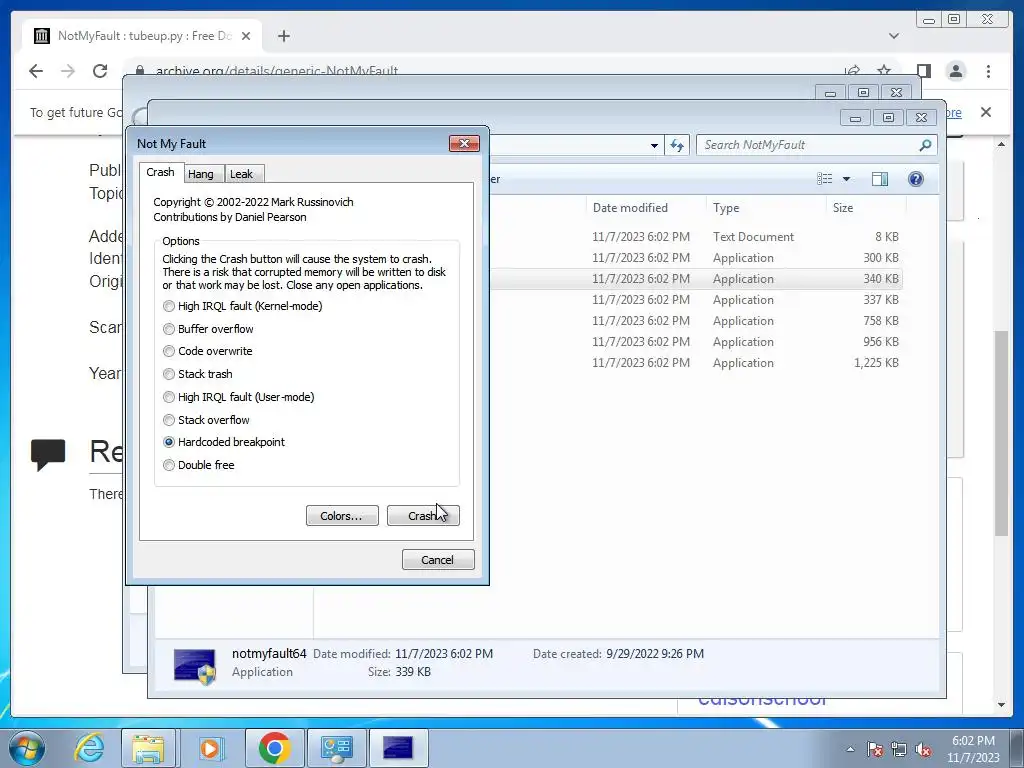Select the Text Document row, 8 KB
This screenshot has width=1024, height=768.
click(x=696, y=237)
